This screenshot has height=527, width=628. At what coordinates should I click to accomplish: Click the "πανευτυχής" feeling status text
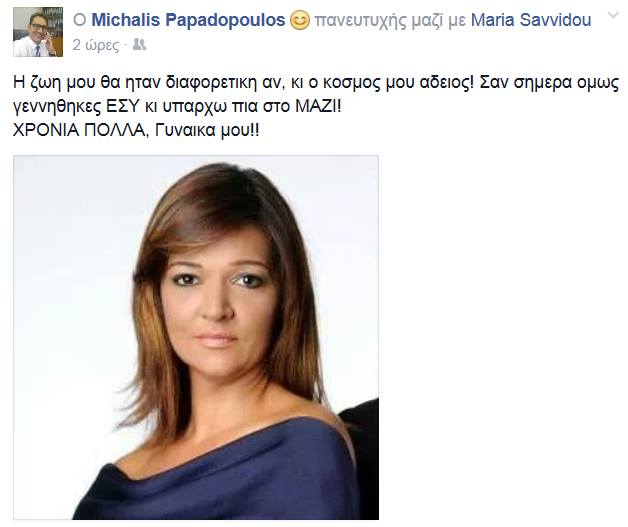360,21
